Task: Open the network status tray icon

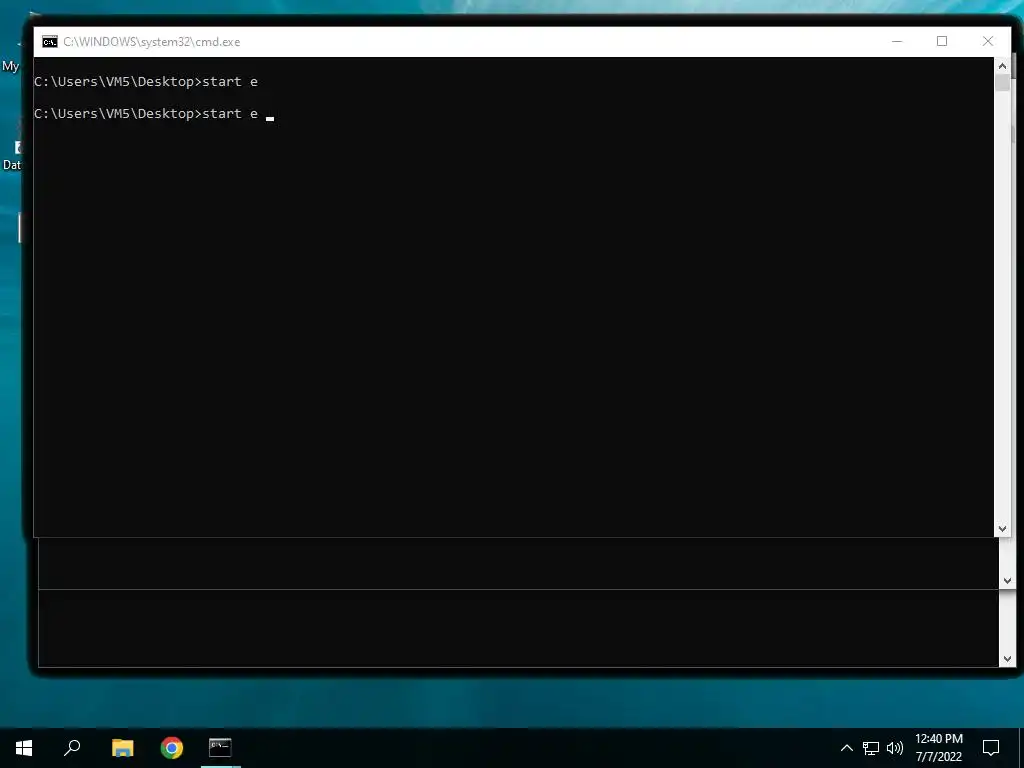Action: [871, 748]
